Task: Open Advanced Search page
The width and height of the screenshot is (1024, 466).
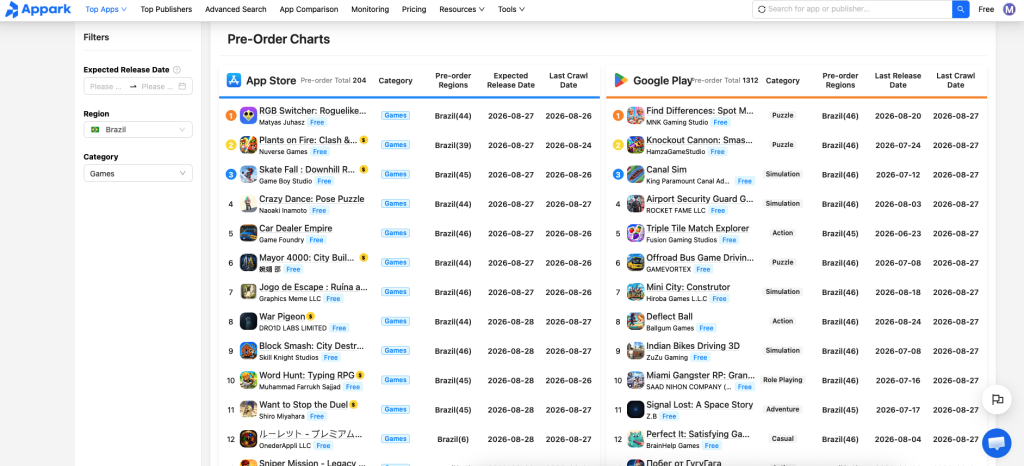Action: click(x=236, y=9)
